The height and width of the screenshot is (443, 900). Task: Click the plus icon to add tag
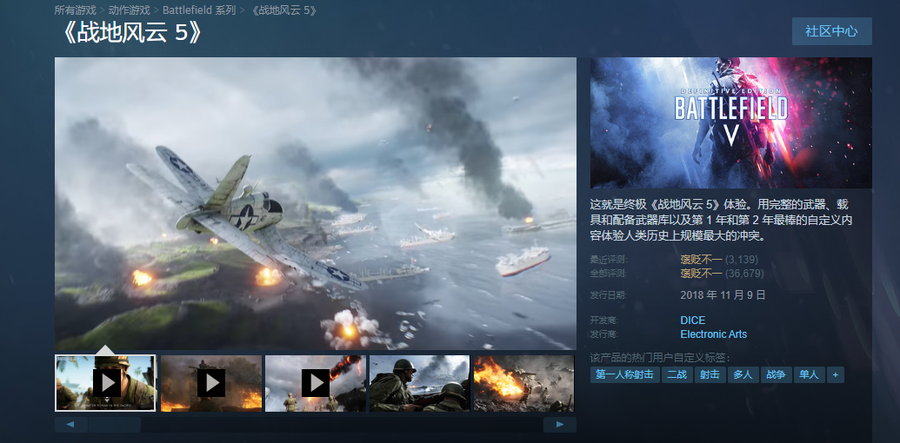835,375
